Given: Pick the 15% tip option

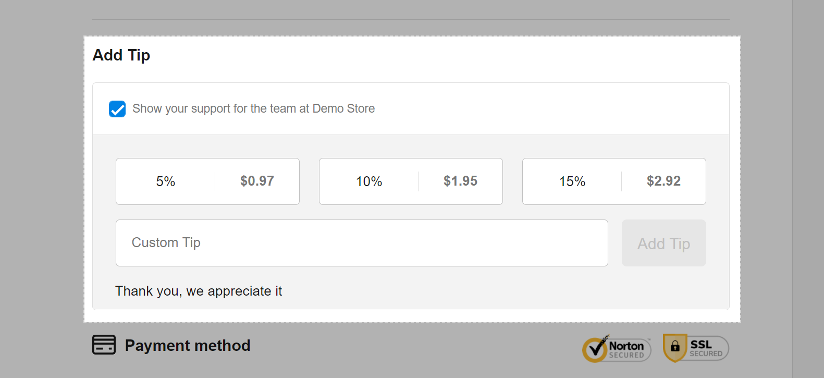Looking at the screenshot, I should tap(614, 181).
